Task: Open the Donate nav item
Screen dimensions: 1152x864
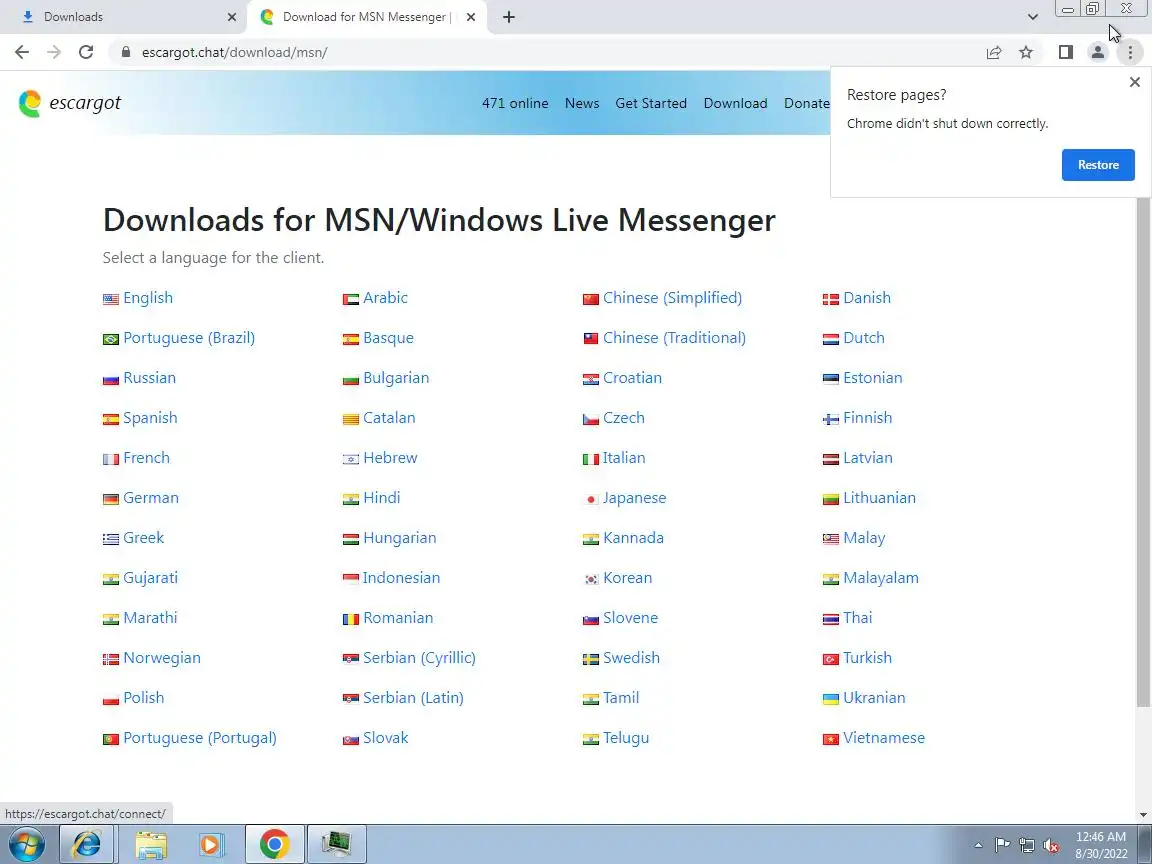Action: pos(807,104)
